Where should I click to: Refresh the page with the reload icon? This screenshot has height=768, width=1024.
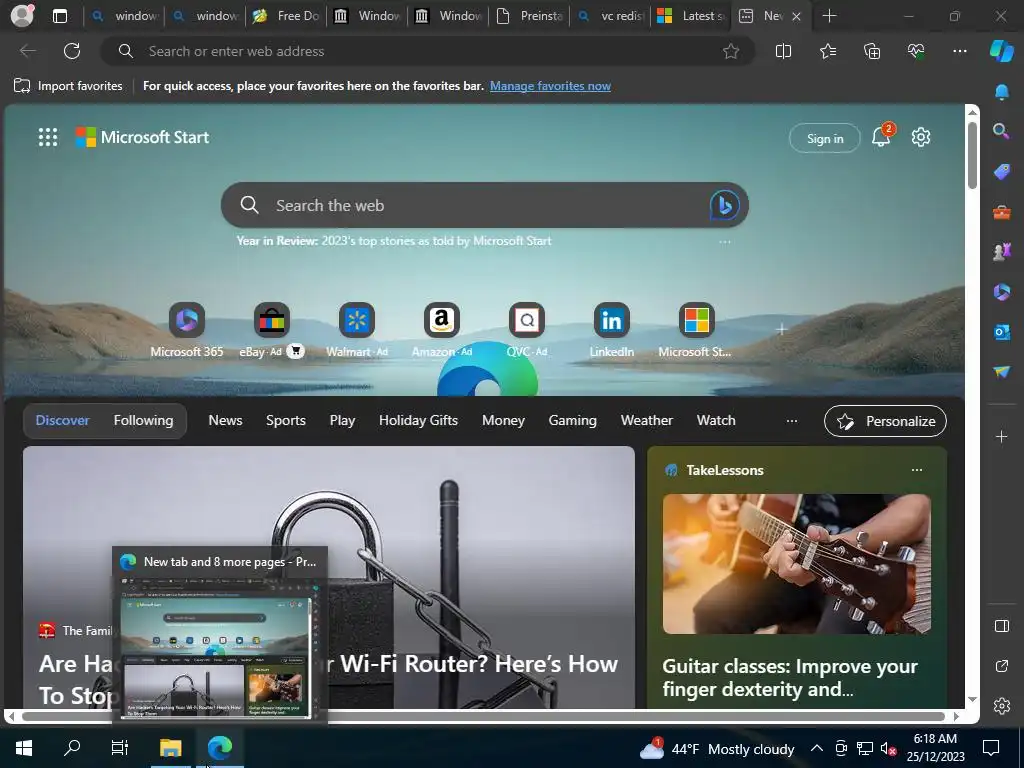pos(72,51)
